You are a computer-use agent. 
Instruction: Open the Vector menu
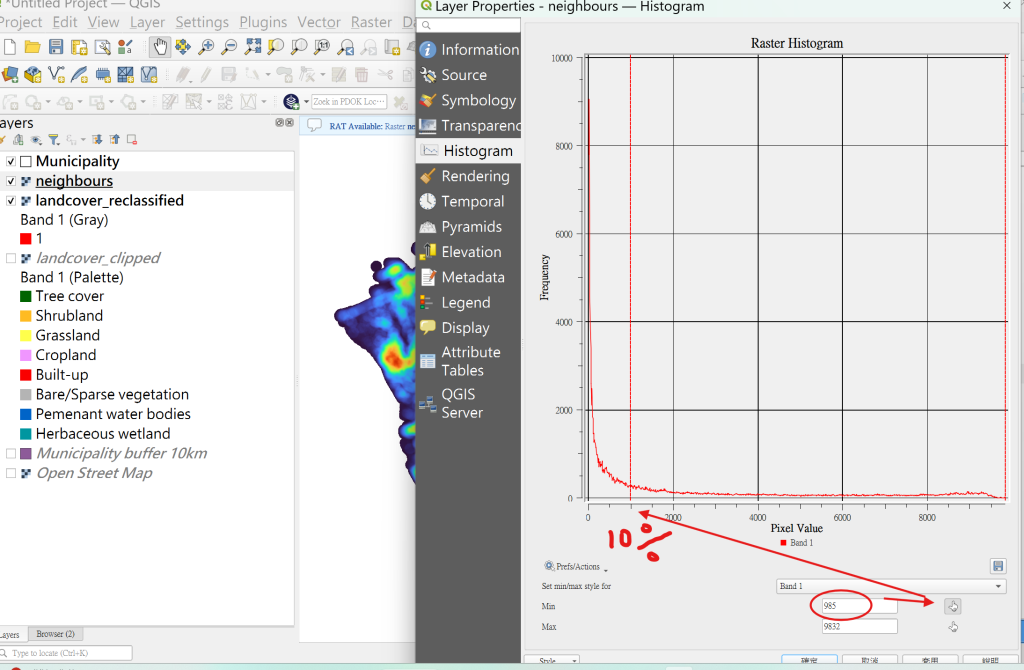[319, 22]
